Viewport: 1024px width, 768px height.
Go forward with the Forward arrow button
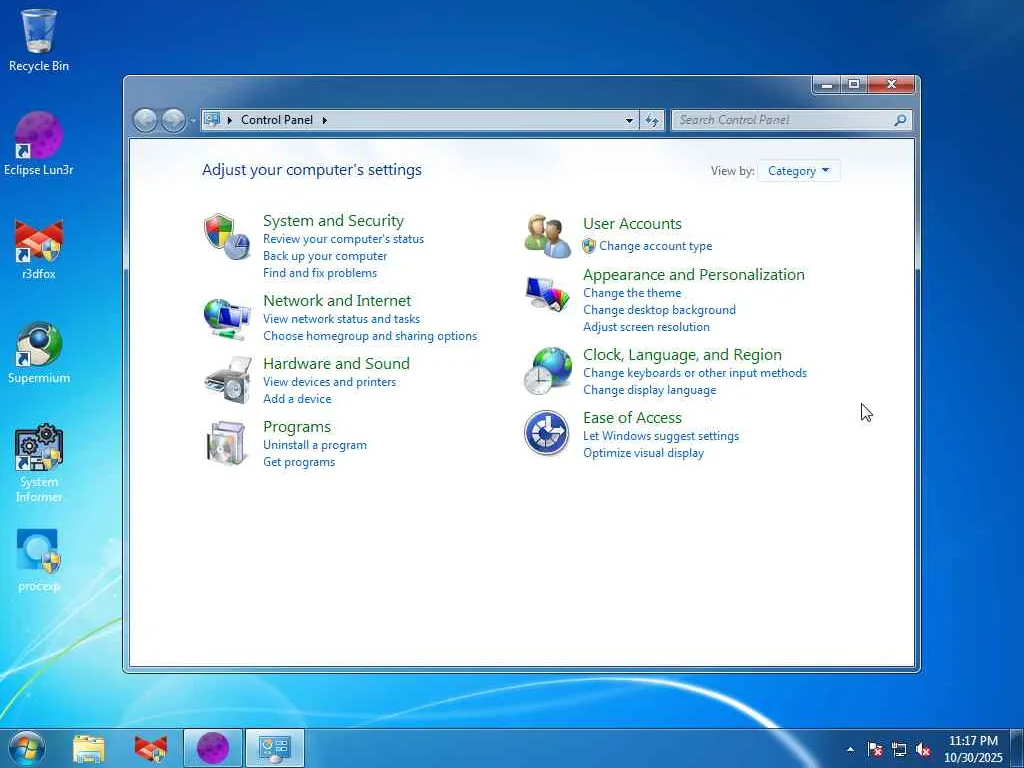click(173, 120)
